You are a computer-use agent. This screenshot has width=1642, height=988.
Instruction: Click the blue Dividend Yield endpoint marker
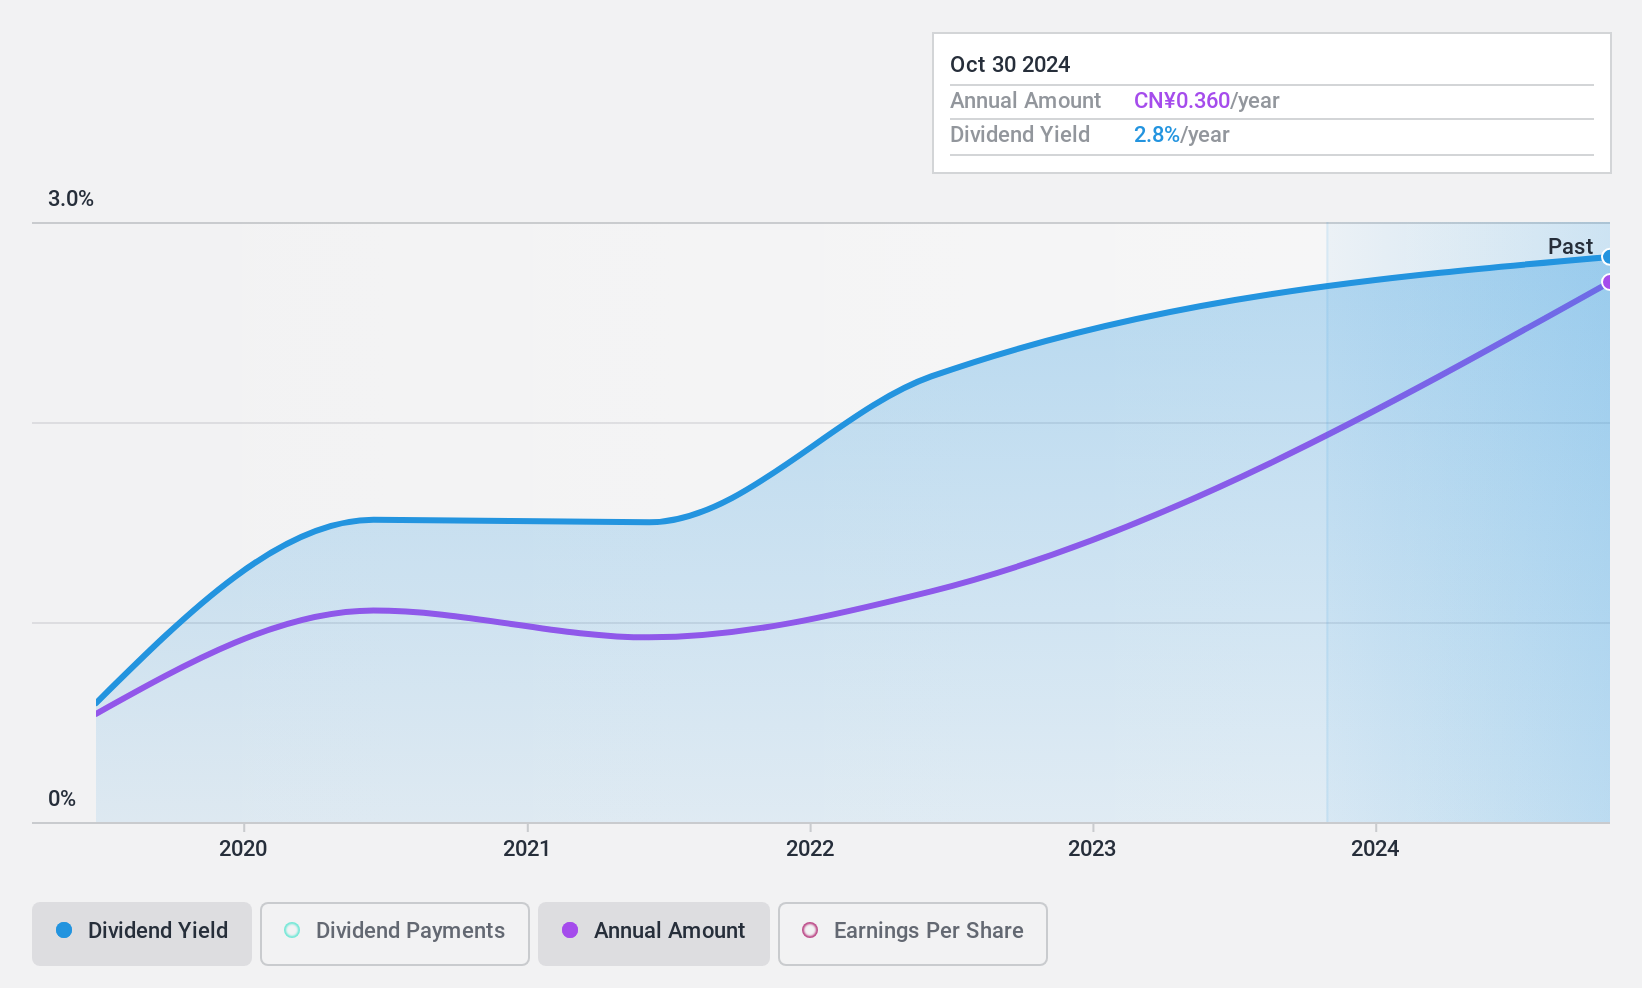pyautogui.click(x=1608, y=257)
